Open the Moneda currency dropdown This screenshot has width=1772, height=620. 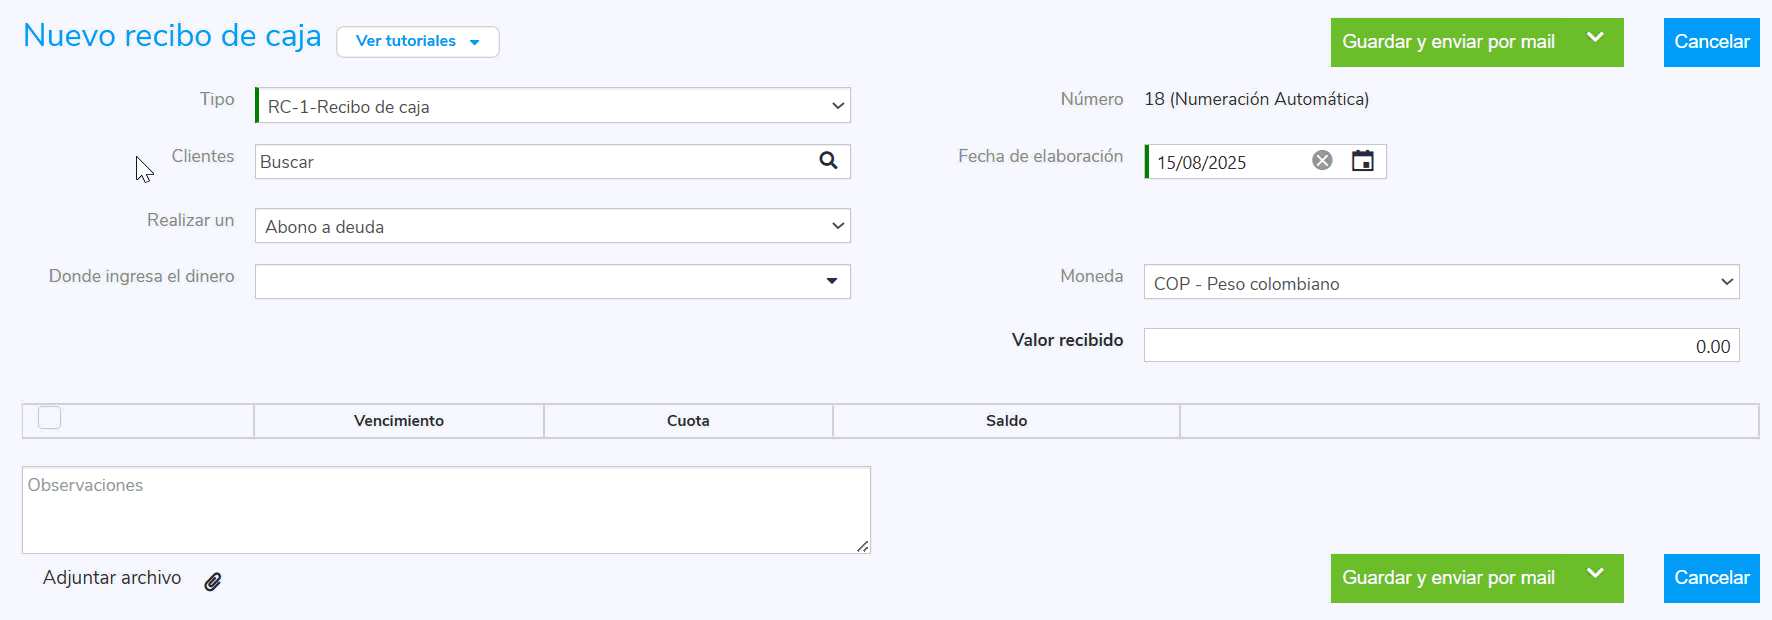click(x=1440, y=283)
